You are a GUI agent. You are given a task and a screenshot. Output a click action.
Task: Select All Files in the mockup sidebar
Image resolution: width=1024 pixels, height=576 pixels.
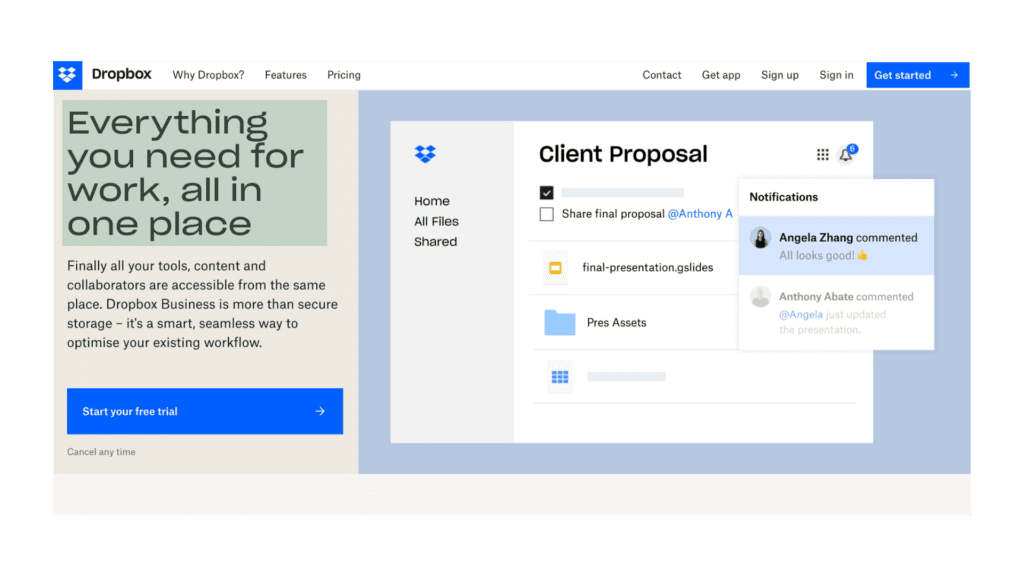[436, 221]
